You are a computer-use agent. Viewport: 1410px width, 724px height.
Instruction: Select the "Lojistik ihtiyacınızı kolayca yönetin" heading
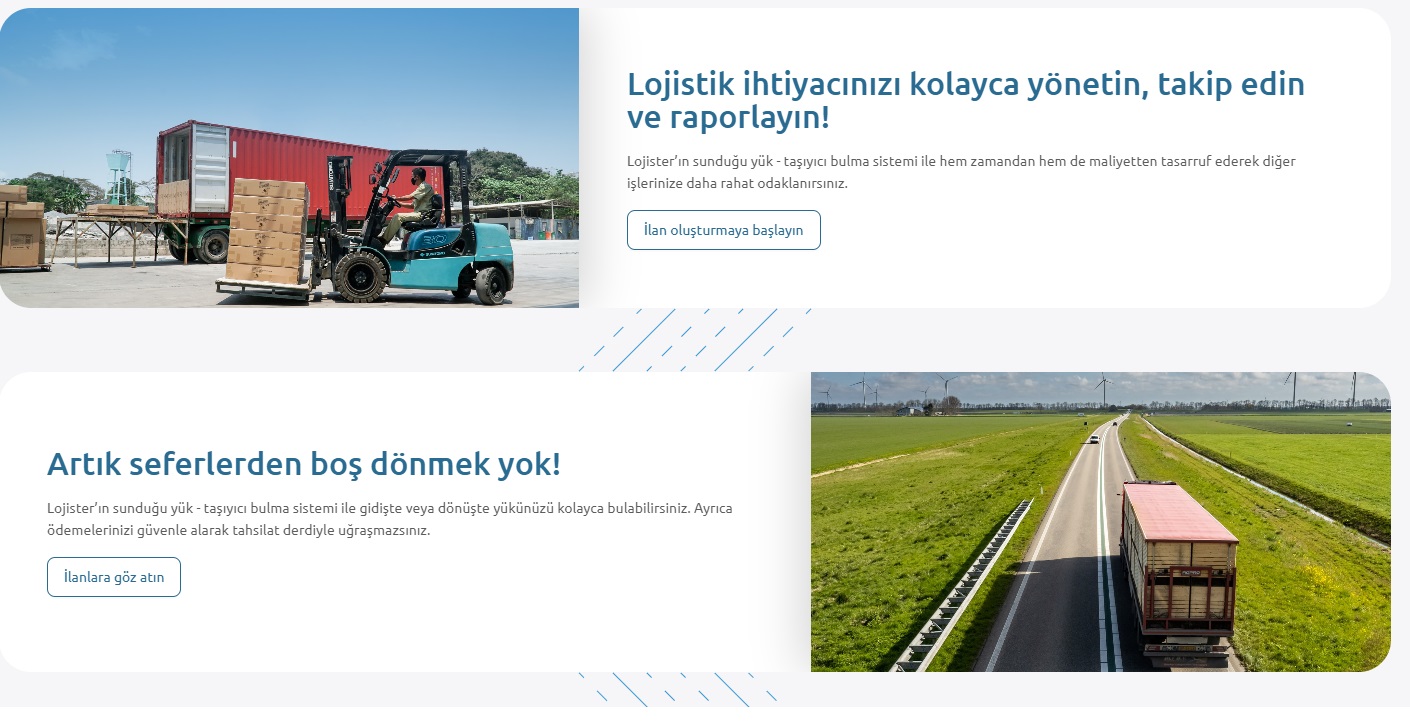coord(965,101)
